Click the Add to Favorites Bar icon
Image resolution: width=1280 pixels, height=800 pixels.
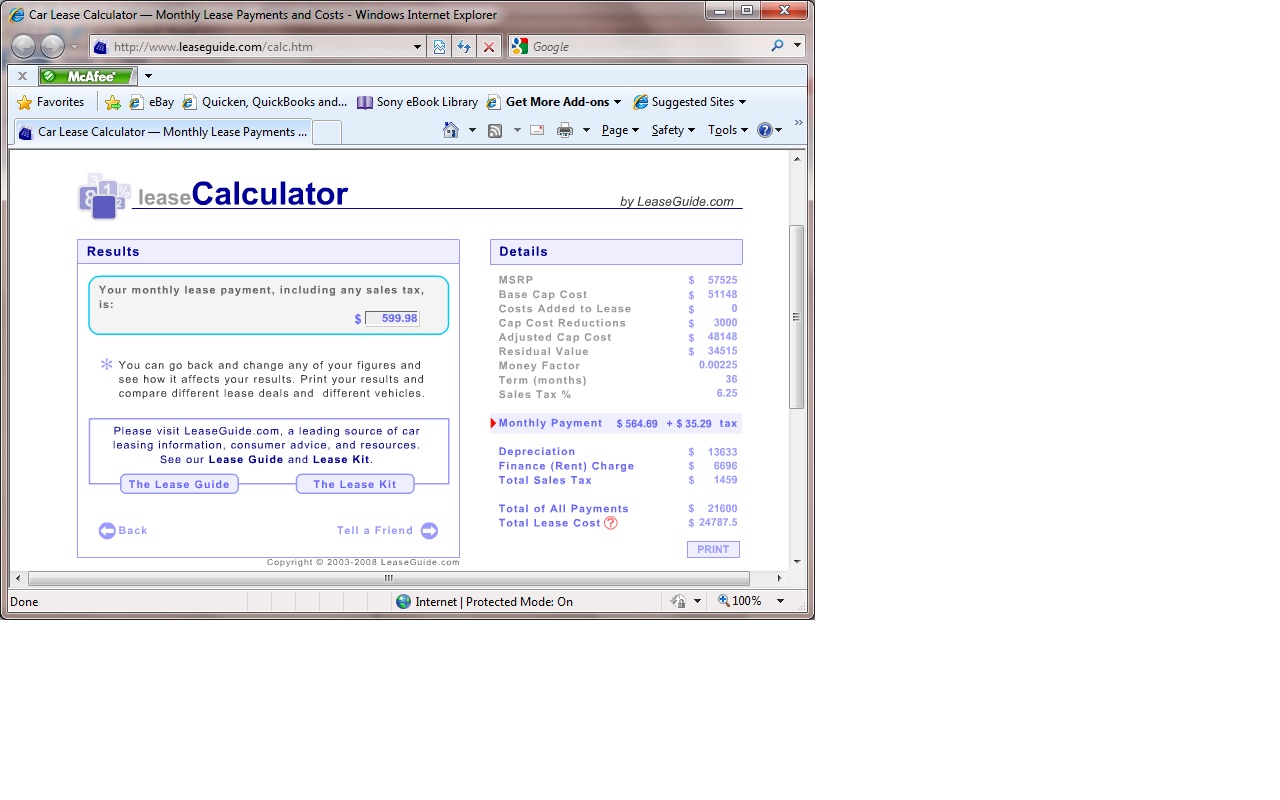click(x=113, y=102)
